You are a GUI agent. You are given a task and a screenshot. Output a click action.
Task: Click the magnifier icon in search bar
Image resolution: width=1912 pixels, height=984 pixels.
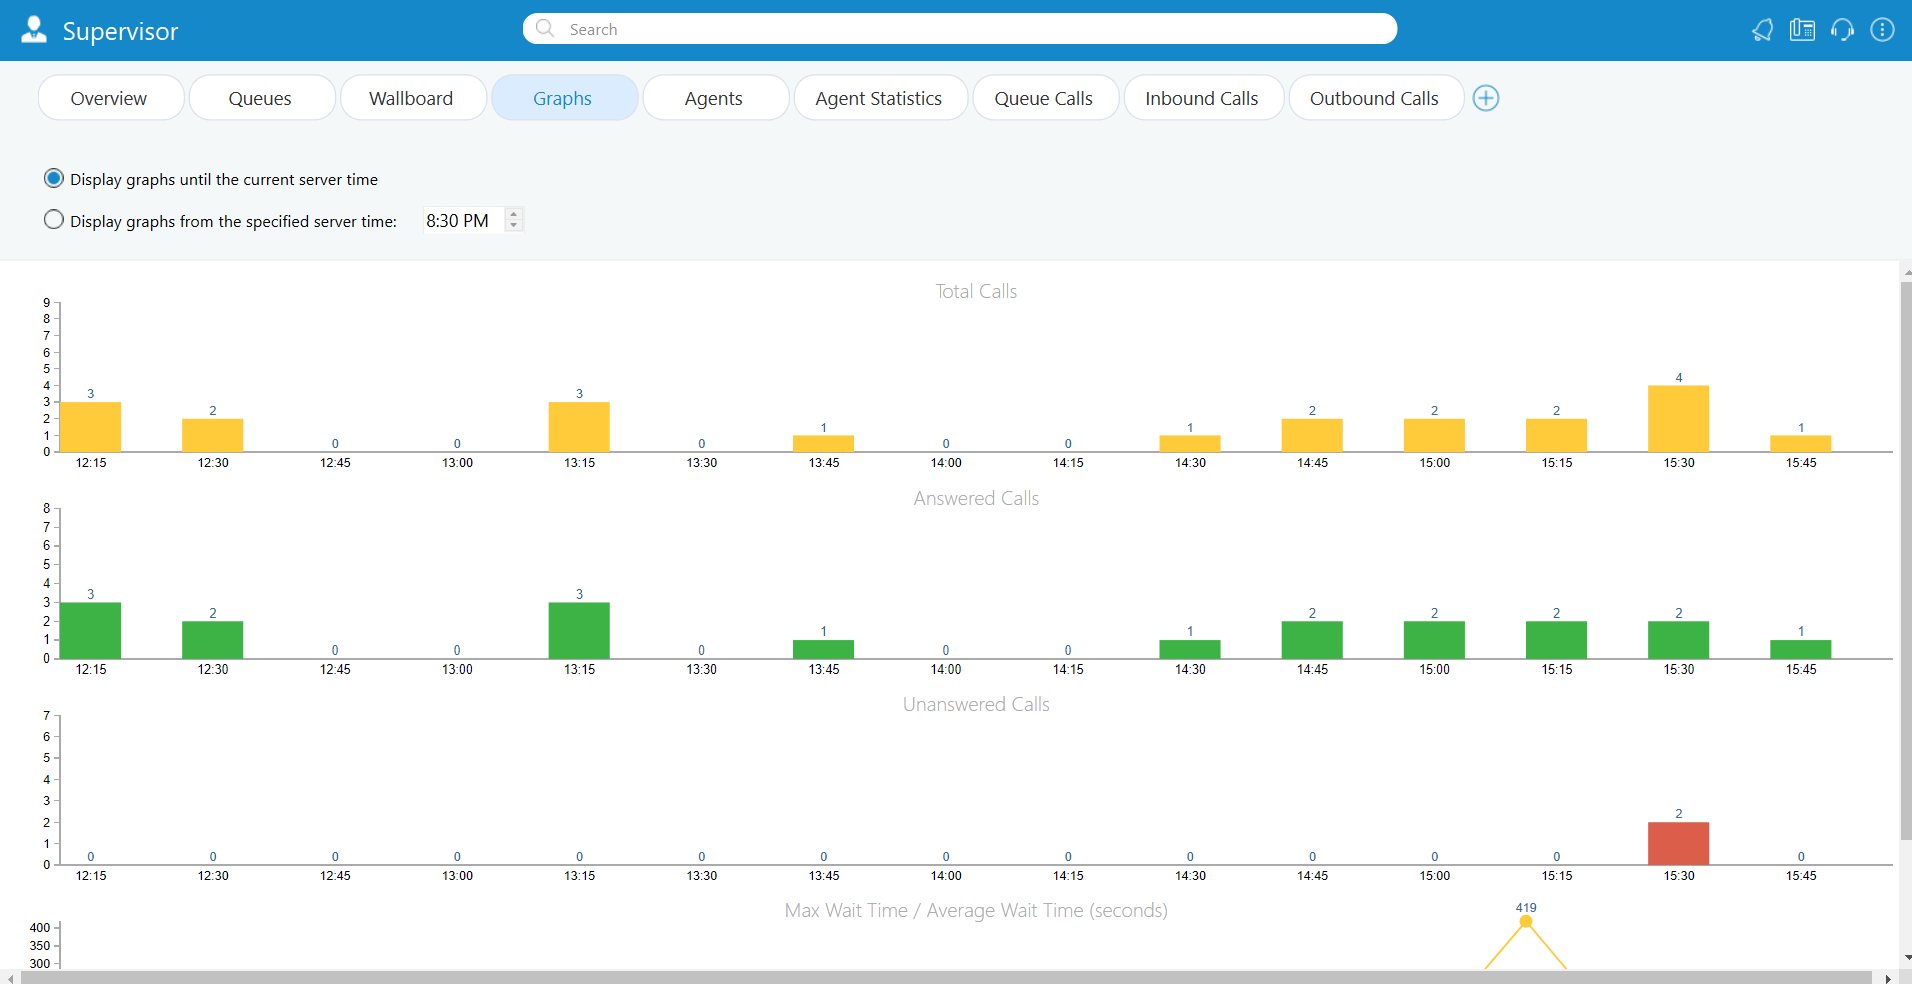coord(545,28)
